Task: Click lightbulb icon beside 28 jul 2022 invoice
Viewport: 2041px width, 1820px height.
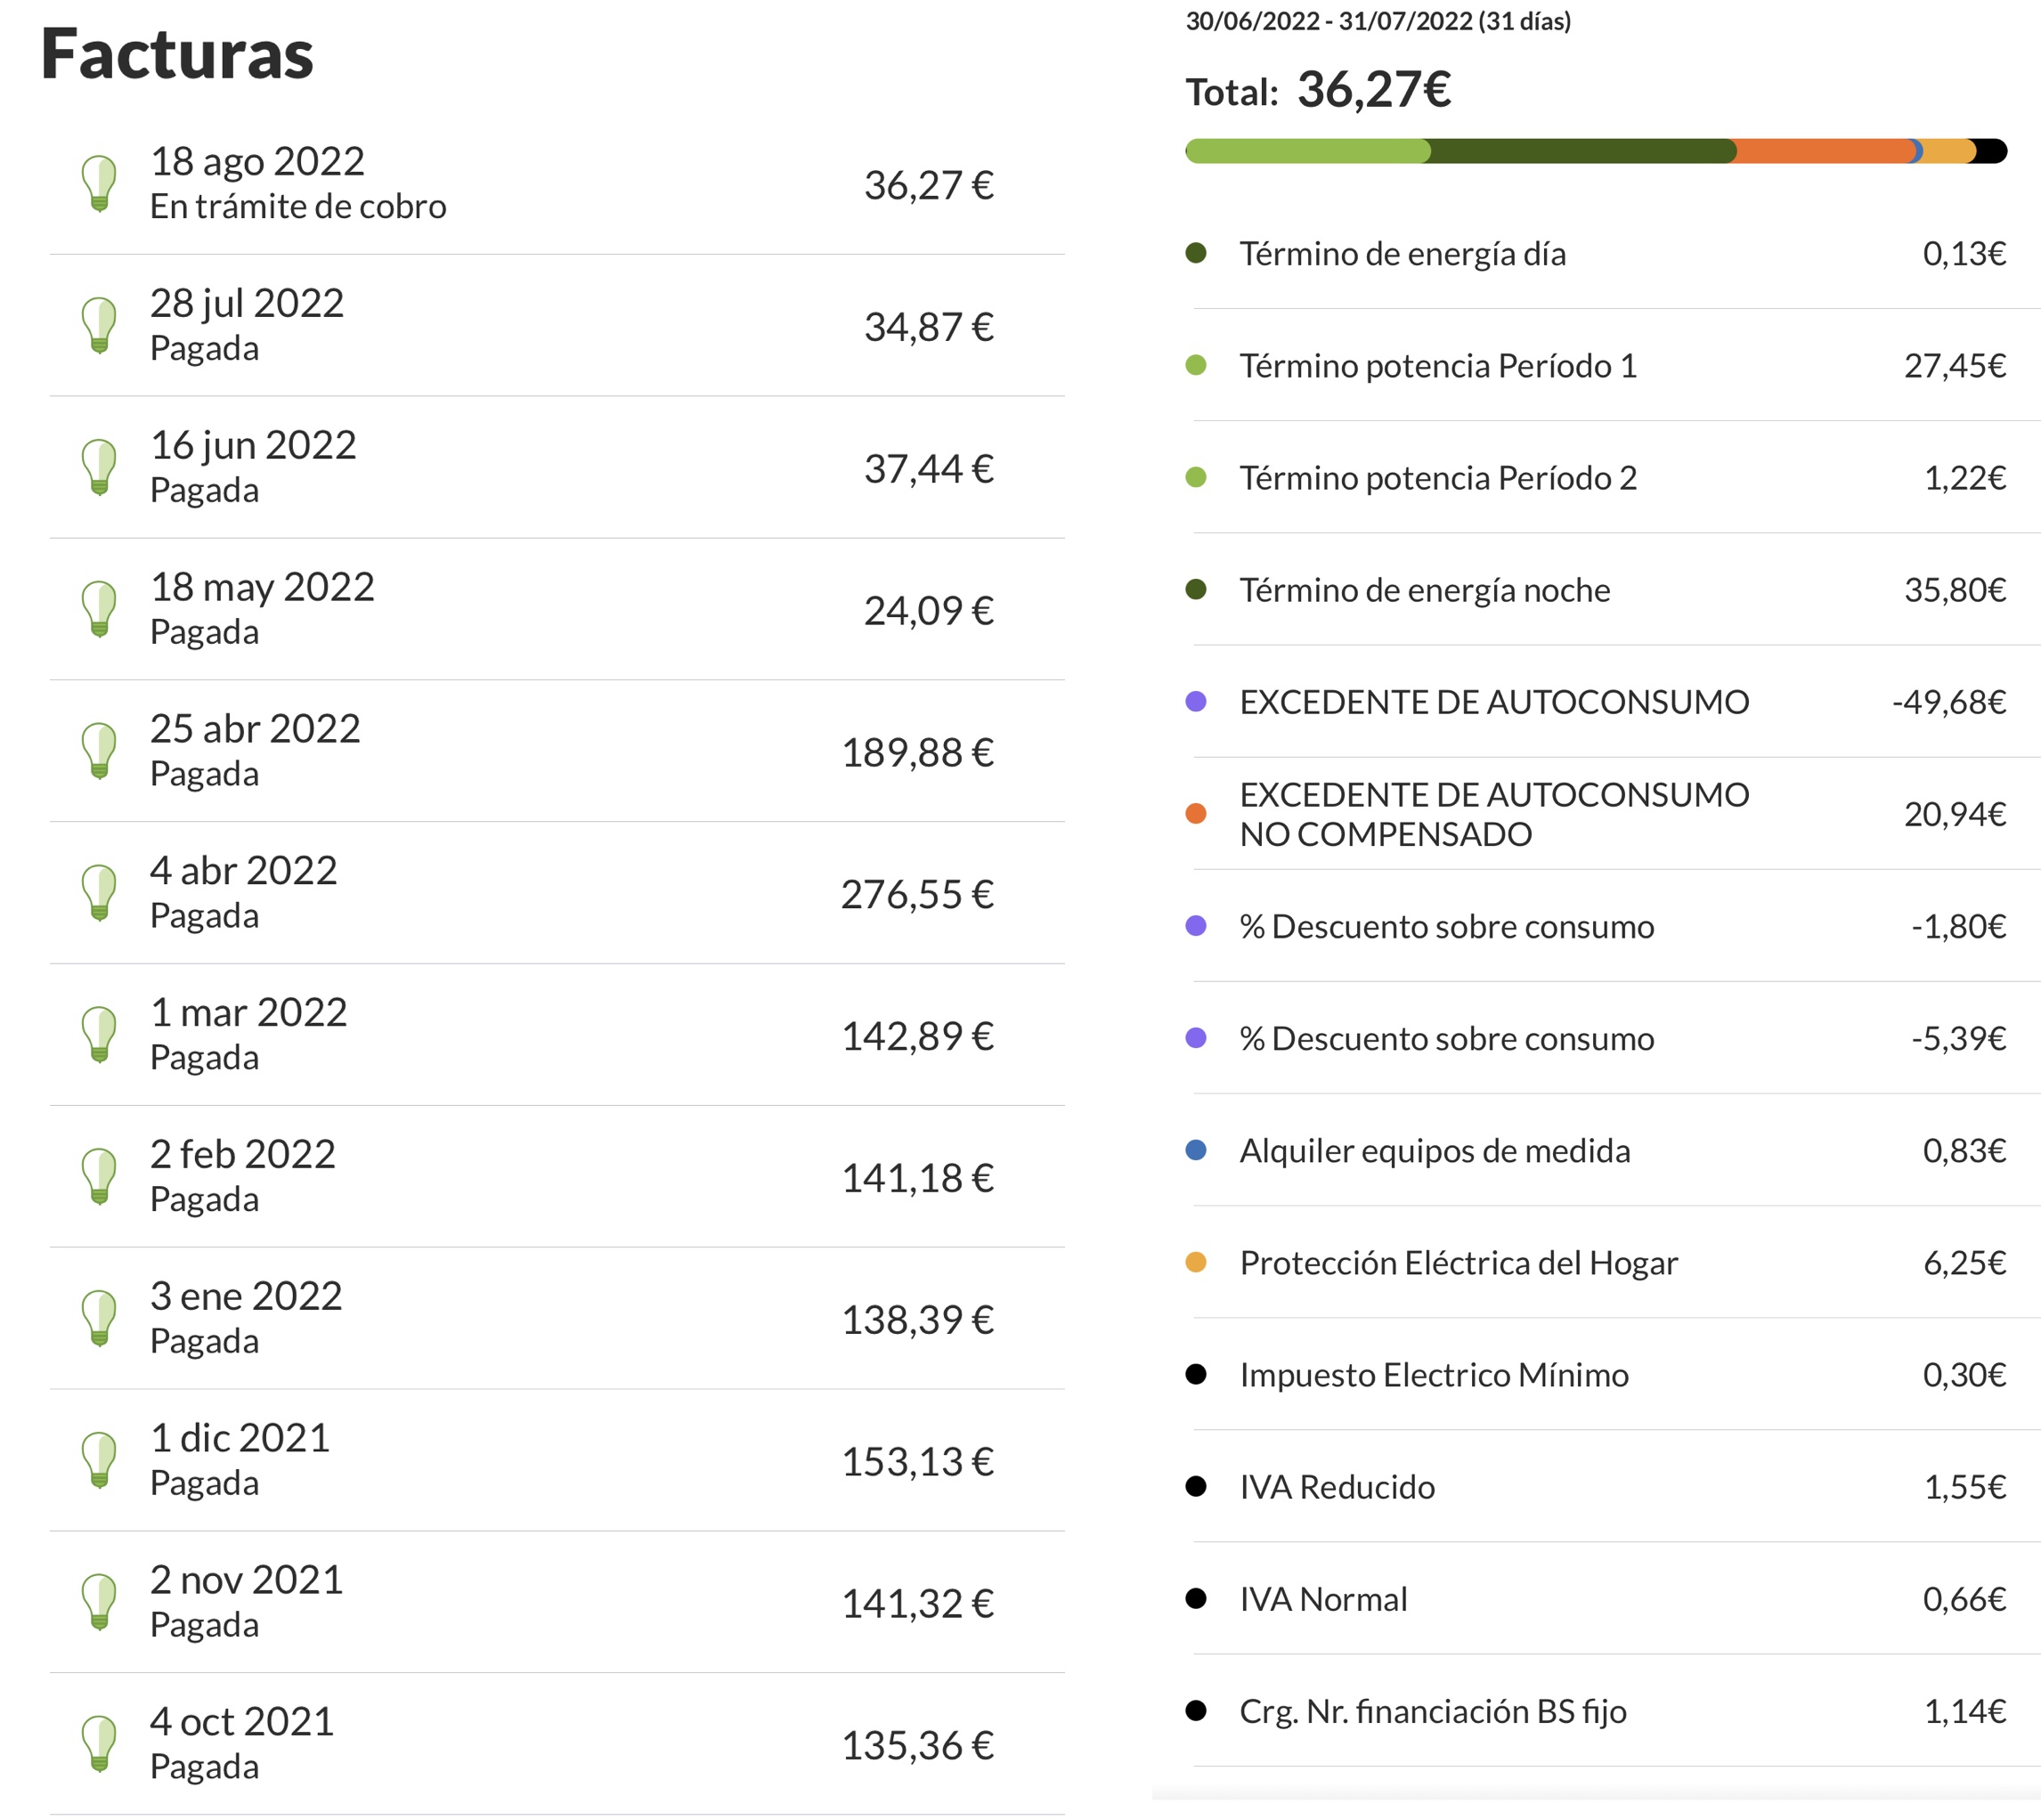Action: 99,326
